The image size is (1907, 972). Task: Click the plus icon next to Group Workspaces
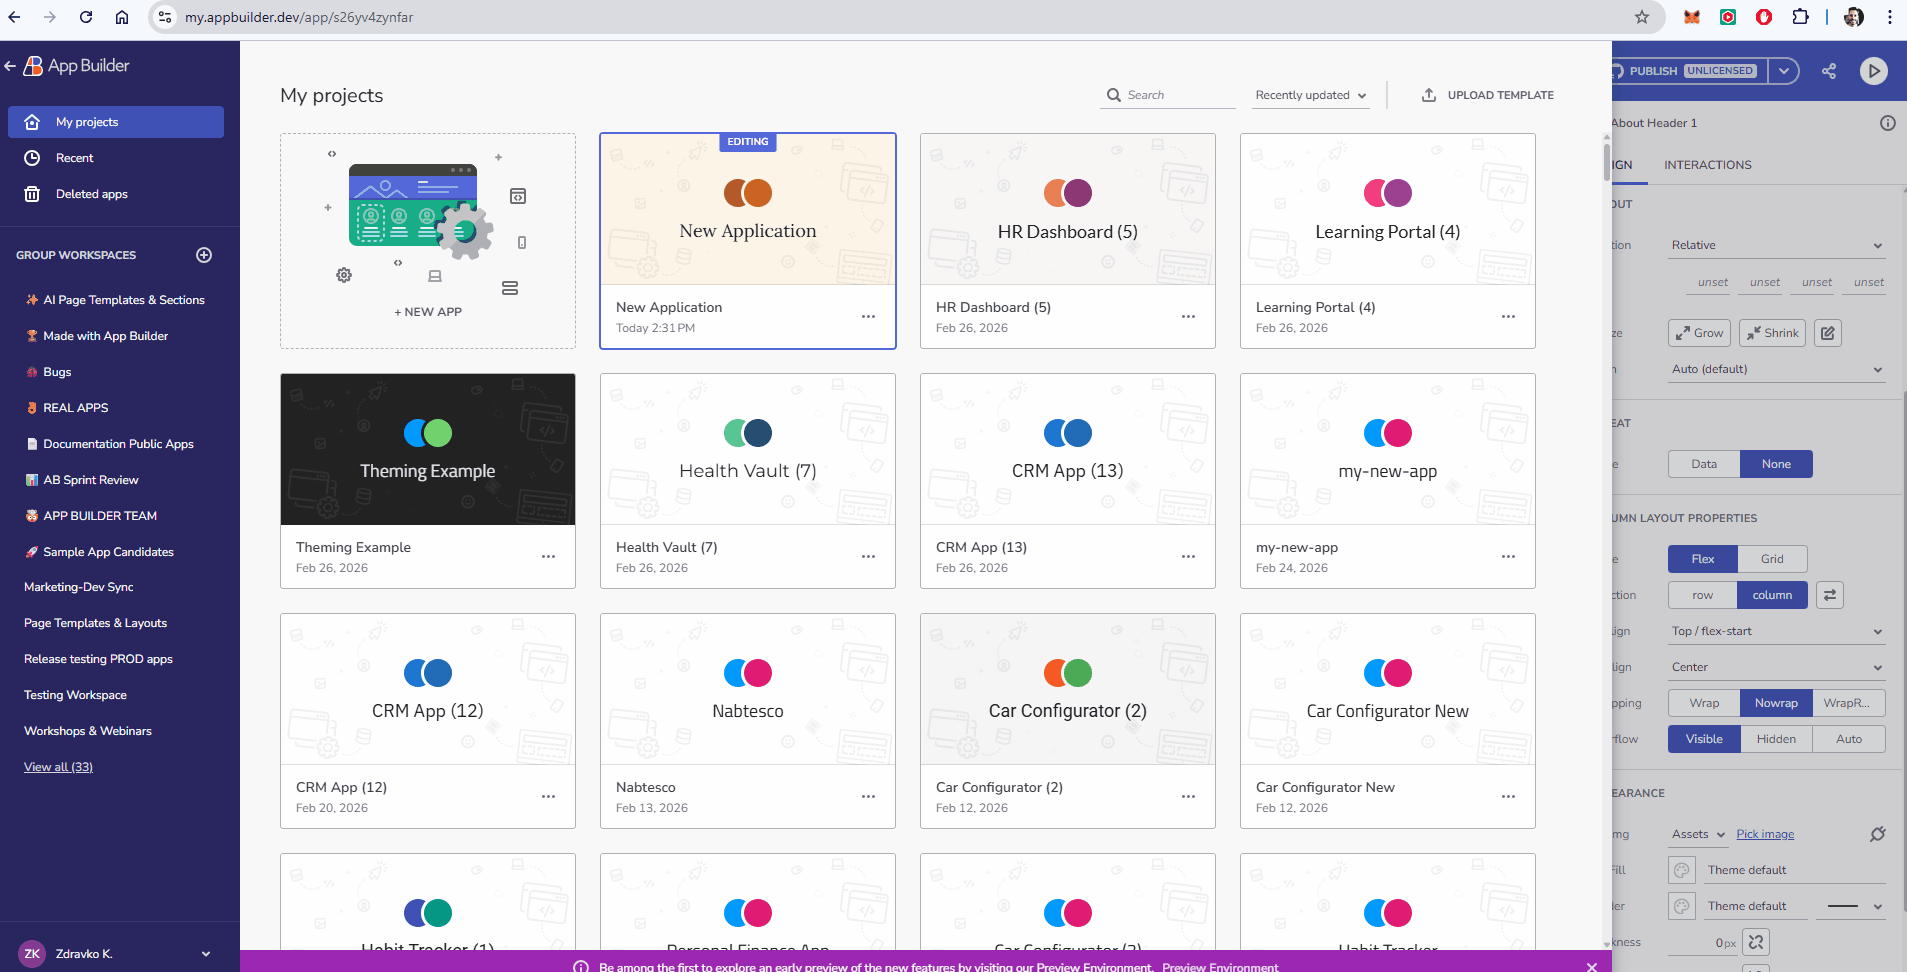[204, 255]
